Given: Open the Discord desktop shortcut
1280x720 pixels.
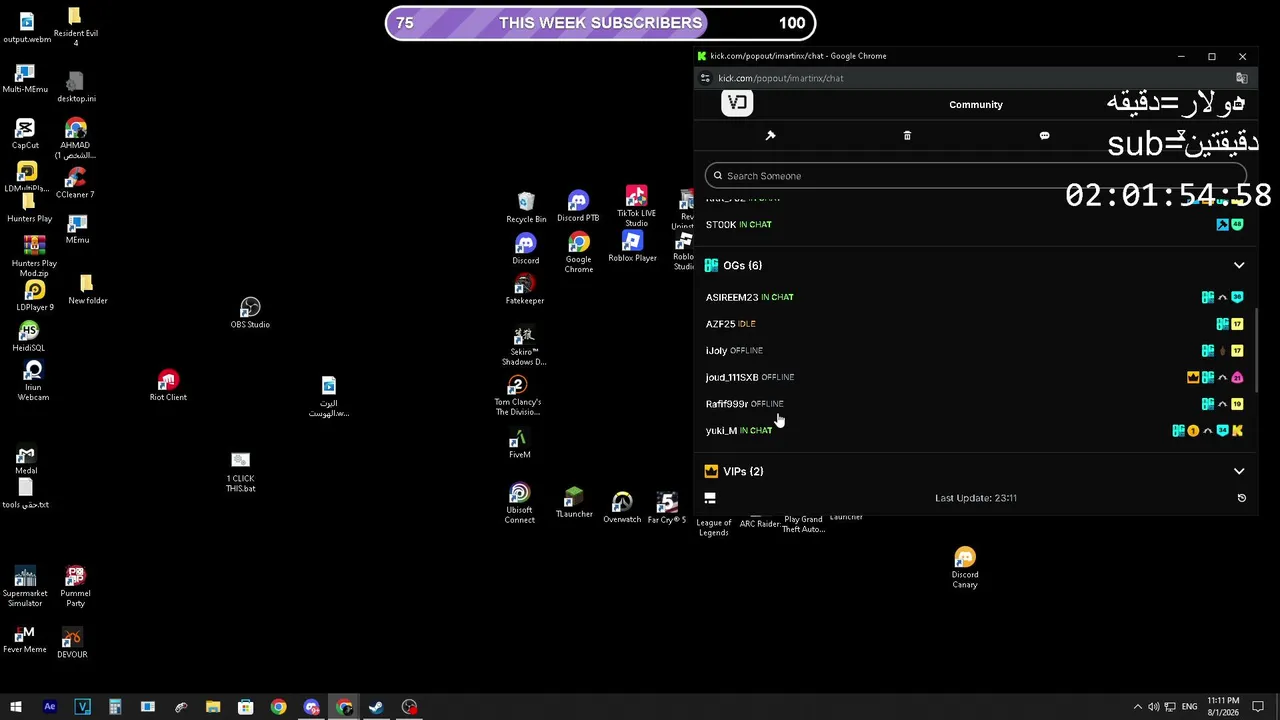Looking at the screenshot, I should pyautogui.click(x=525, y=249).
